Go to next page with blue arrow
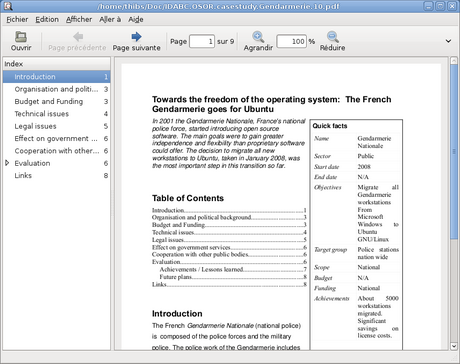Viewport: 460px width, 364px height. pos(136,37)
